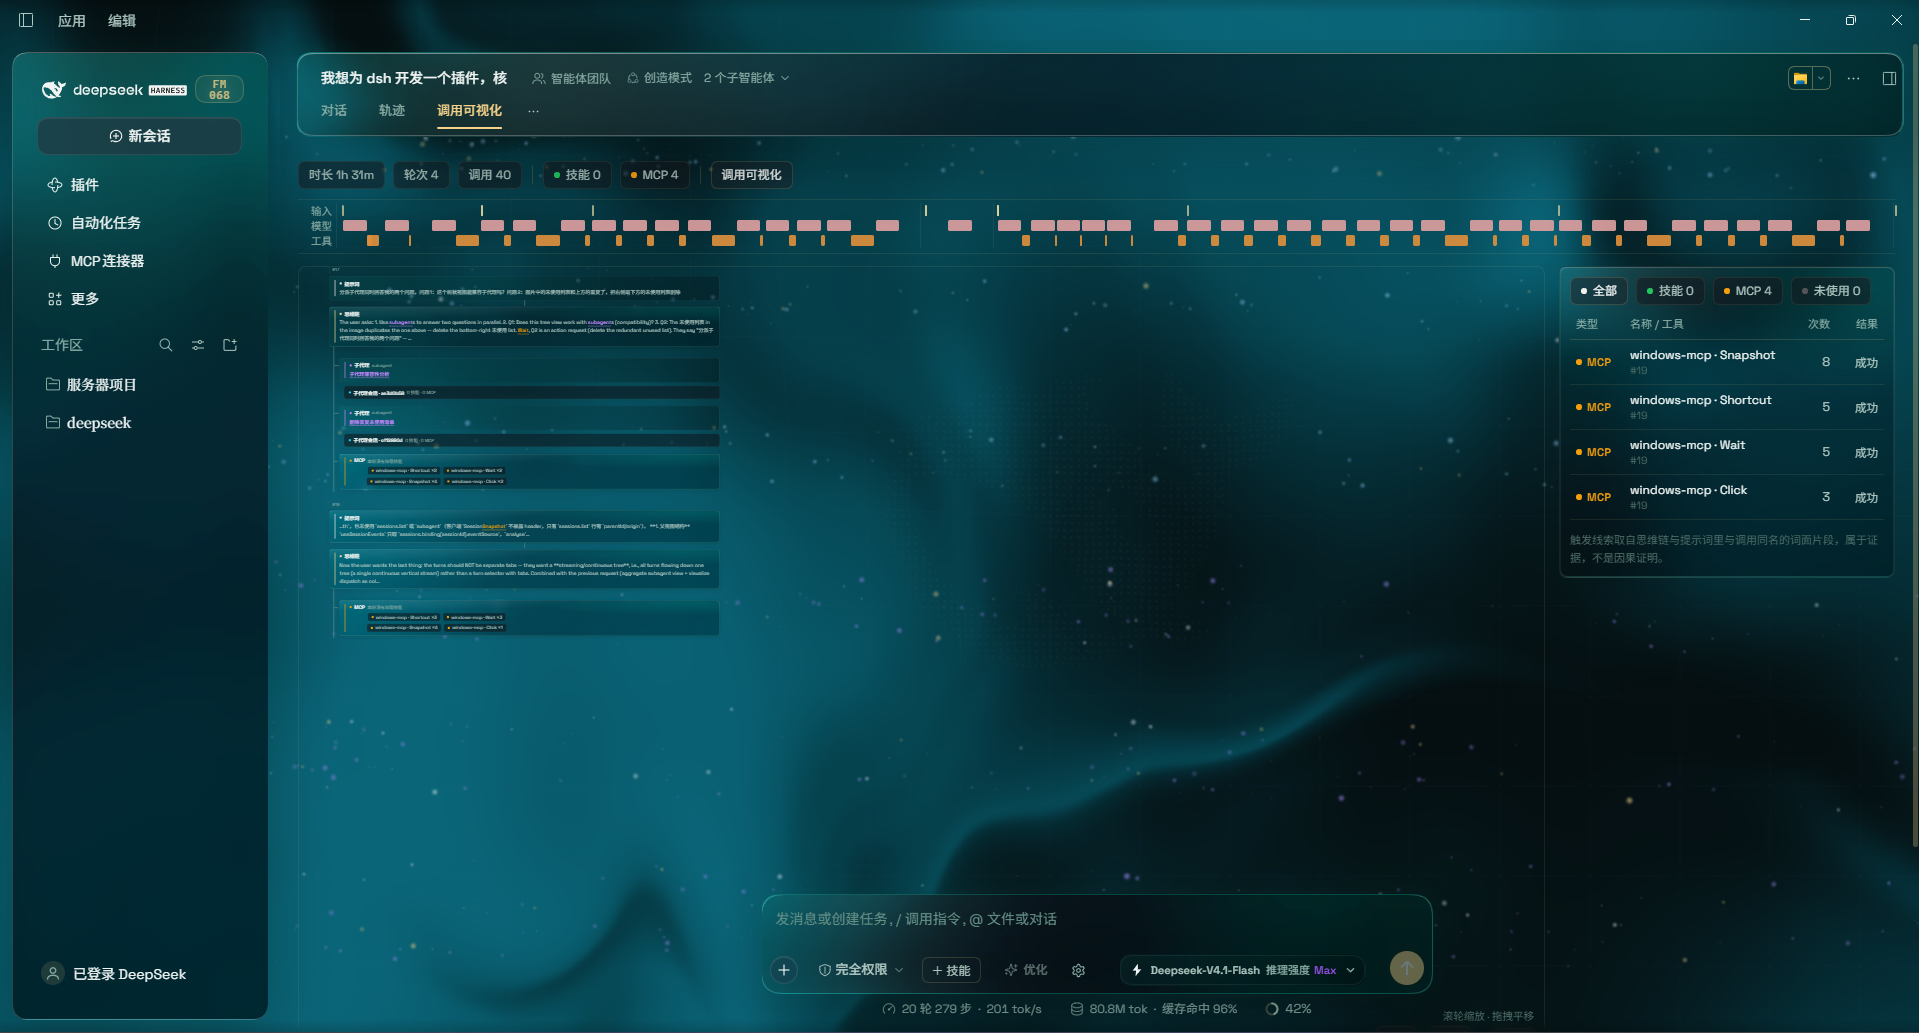The width and height of the screenshot is (1919, 1033).
Task: Expand the 2个子智能体 dropdown
Action: (x=746, y=78)
